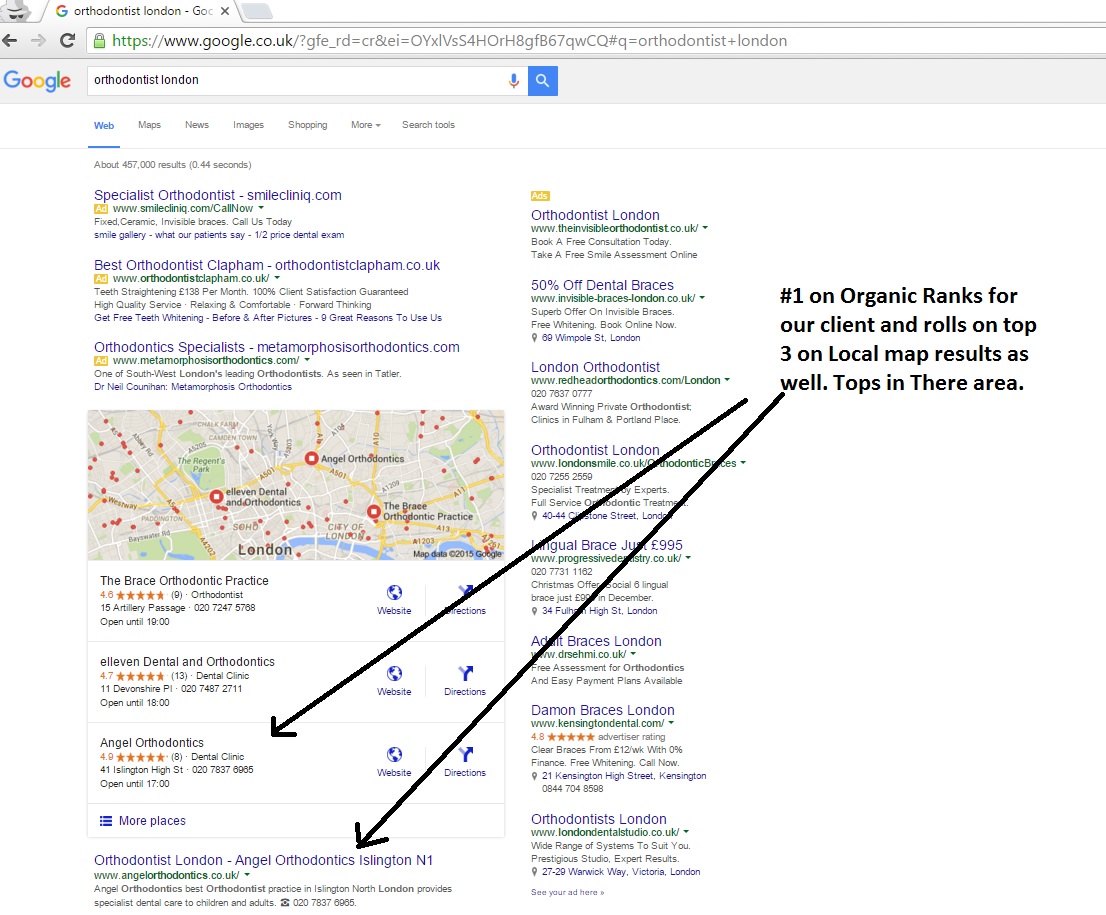Open Orthodontist London Angel Orthodontics Islington result

[x=263, y=861]
